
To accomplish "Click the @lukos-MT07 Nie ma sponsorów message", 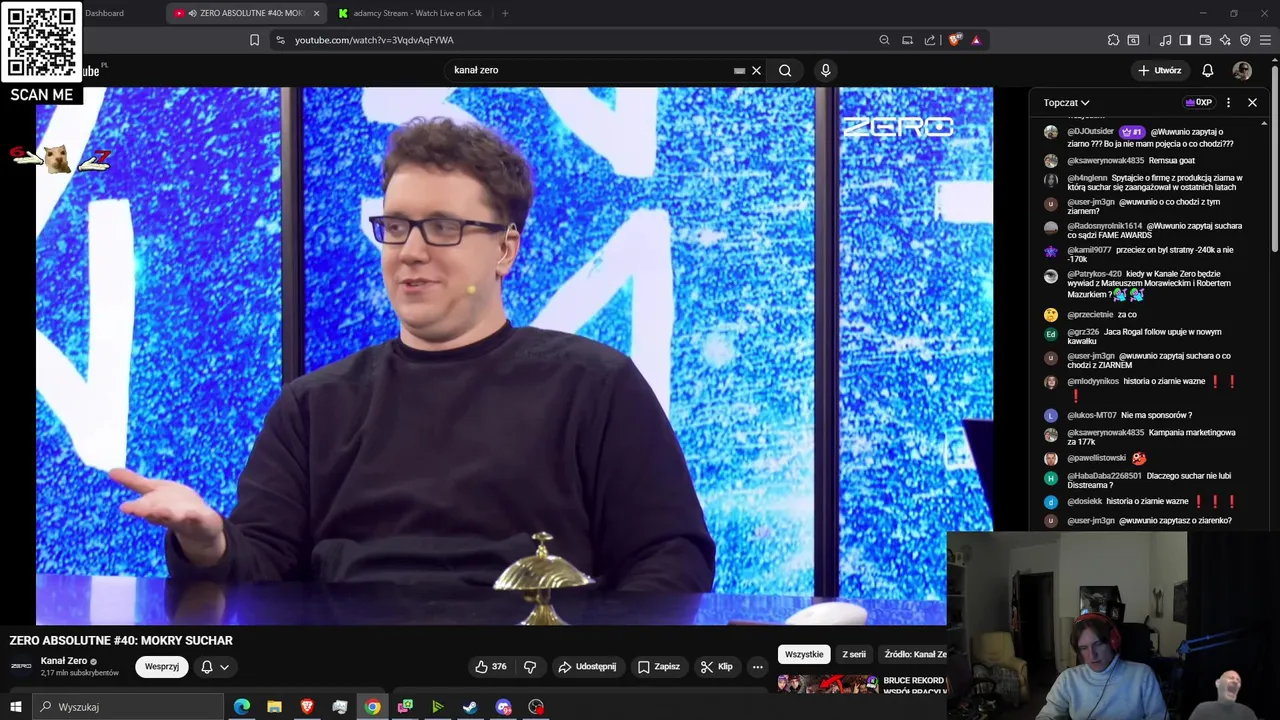I will point(1130,415).
